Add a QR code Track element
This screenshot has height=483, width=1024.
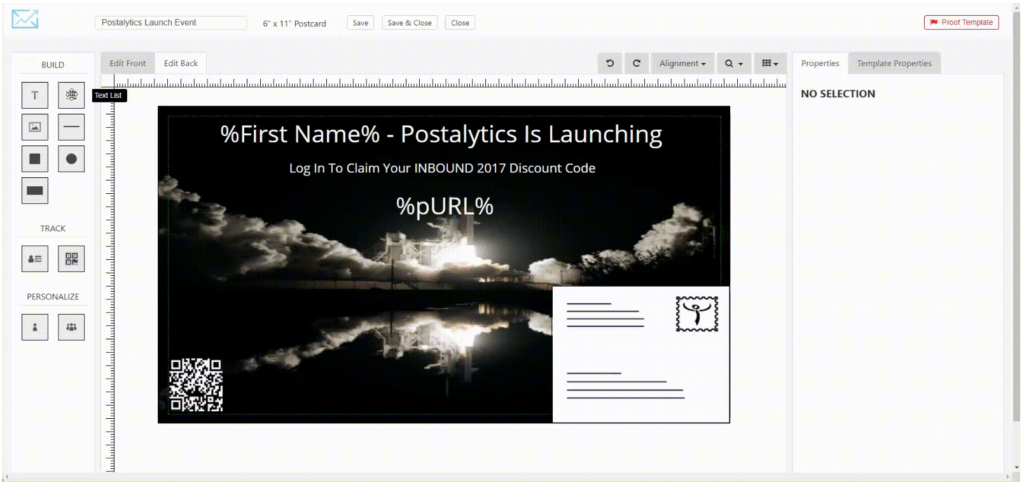click(71, 259)
